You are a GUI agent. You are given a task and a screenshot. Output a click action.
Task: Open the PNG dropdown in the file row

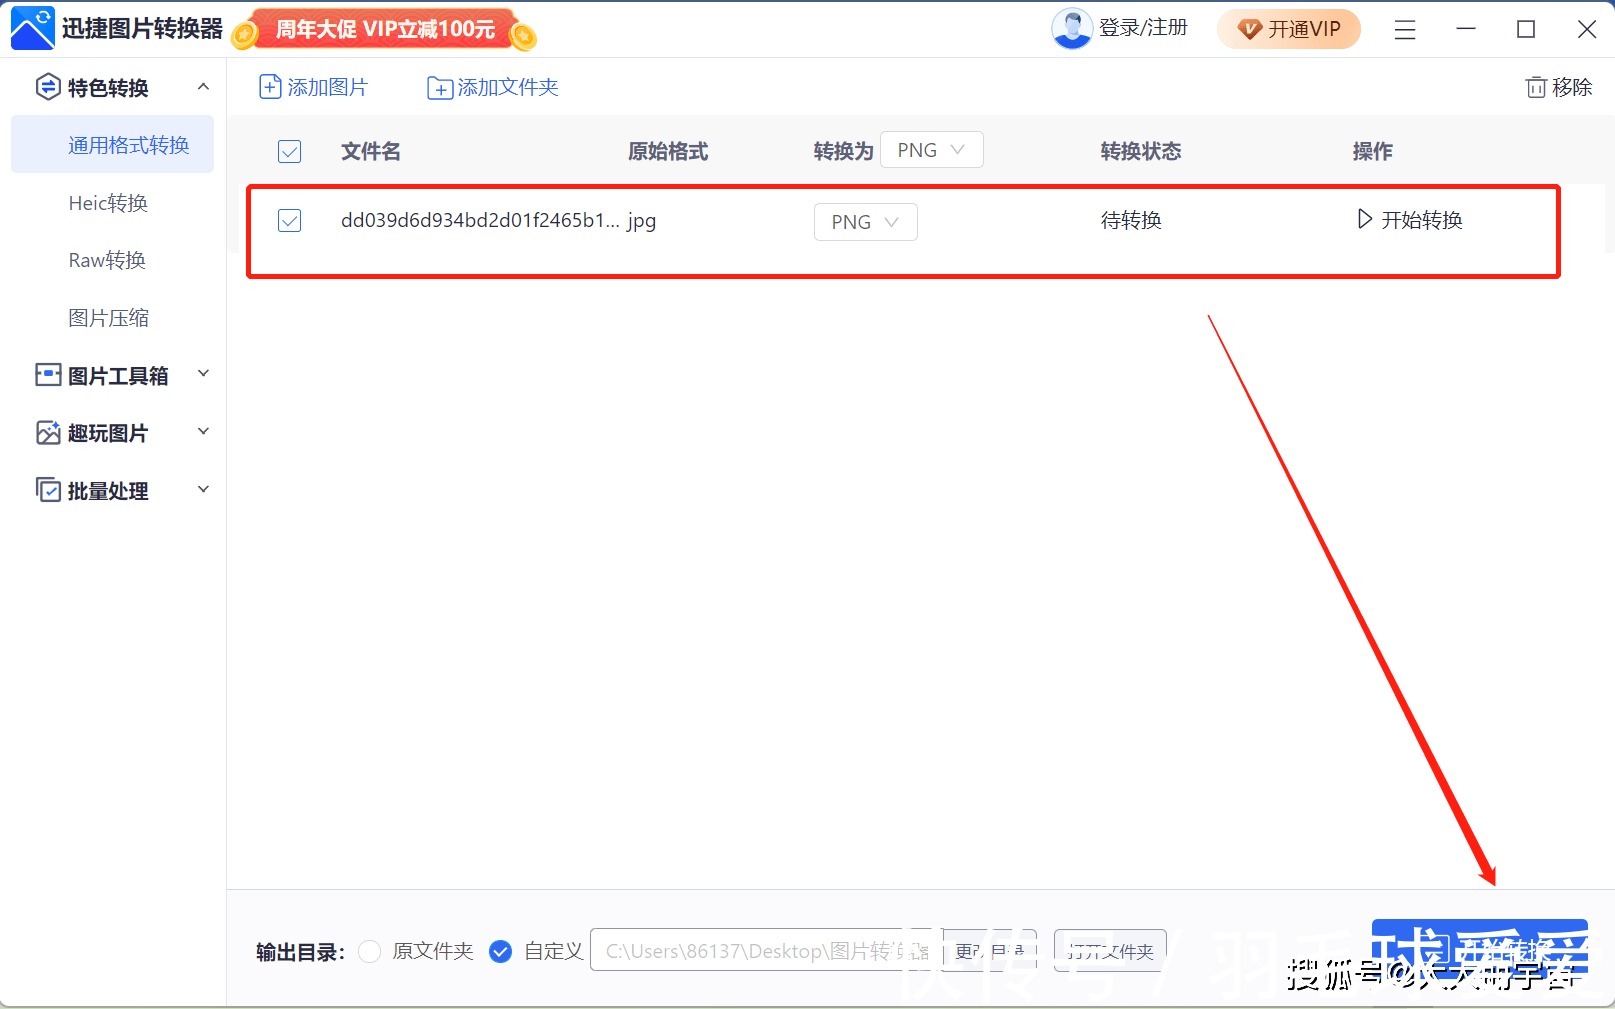pyautogui.click(x=866, y=222)
